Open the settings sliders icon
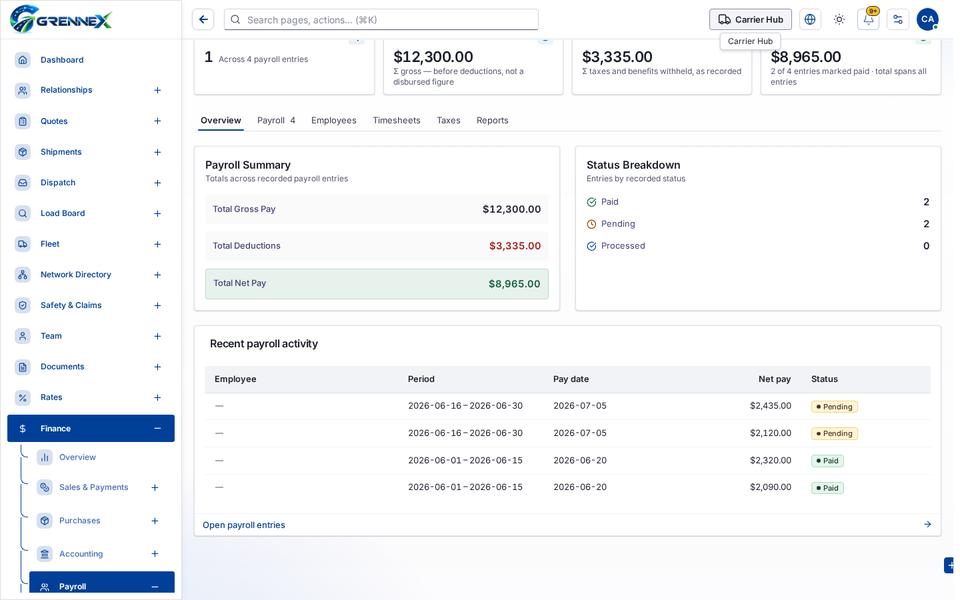Viewport: 960px width, 600px height. pyautogui.click(x=898, y=19)
